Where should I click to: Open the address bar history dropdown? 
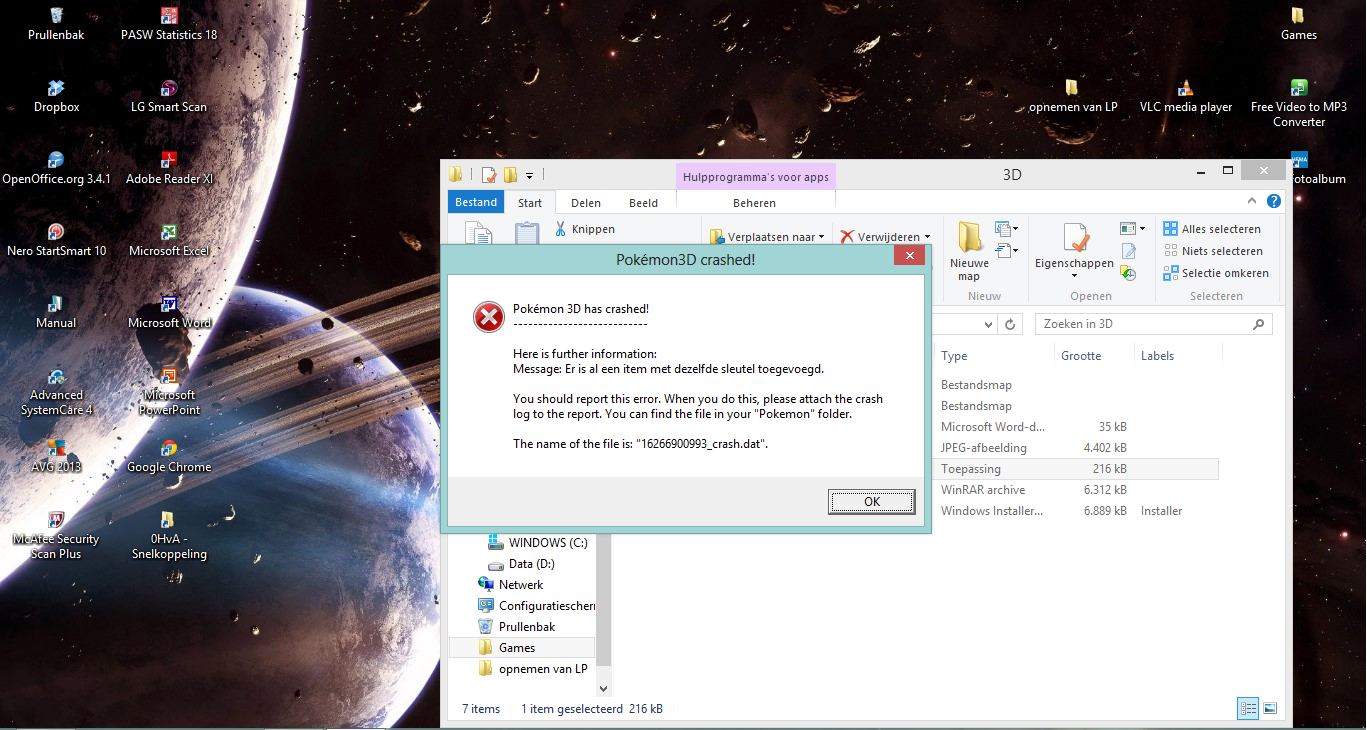click(x=988, y=324)
